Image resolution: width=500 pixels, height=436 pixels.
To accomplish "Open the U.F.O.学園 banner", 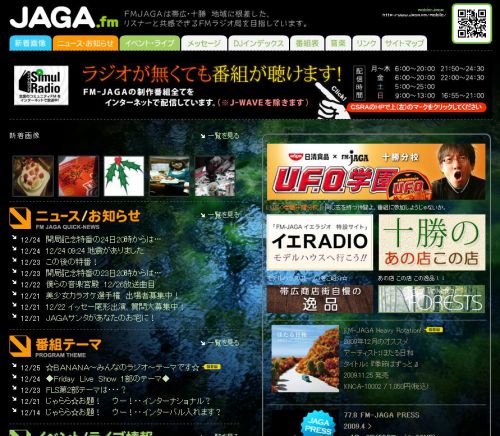I will 376,172.
